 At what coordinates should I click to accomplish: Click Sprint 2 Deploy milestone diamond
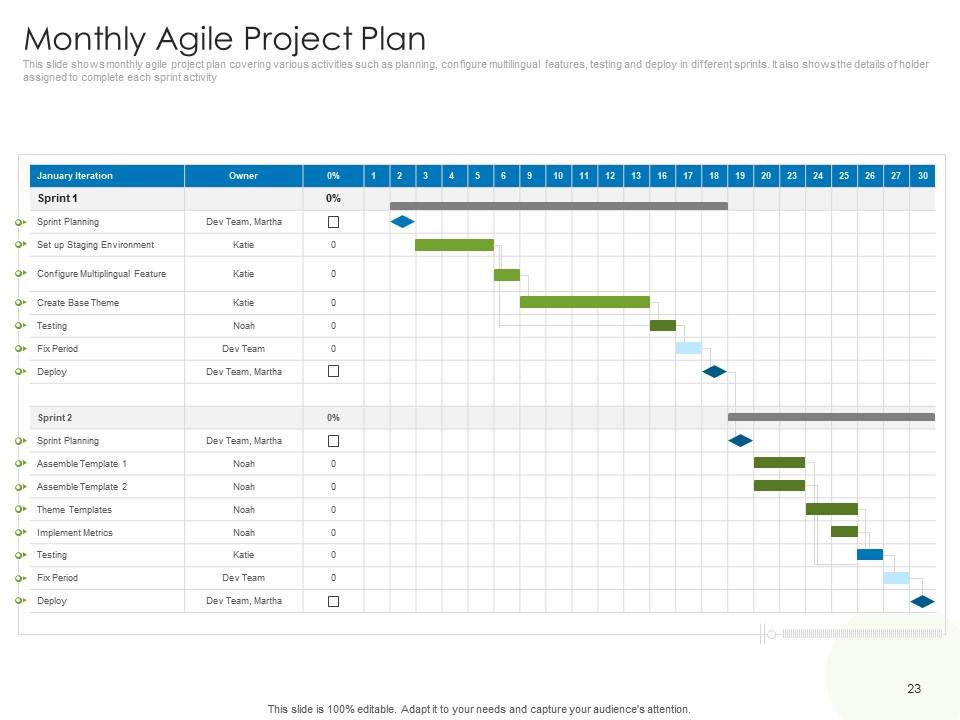pos(922,601)
